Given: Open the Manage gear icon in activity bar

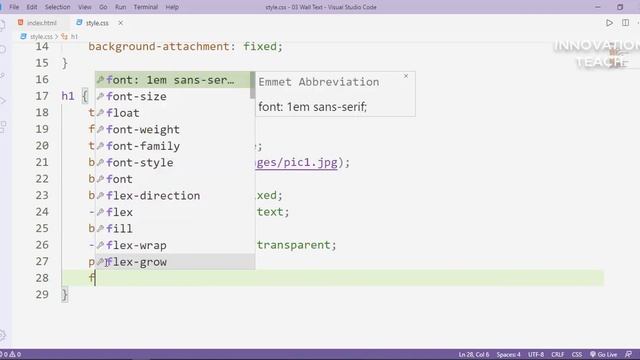Looking at the screenshot, I should point(2,336).
